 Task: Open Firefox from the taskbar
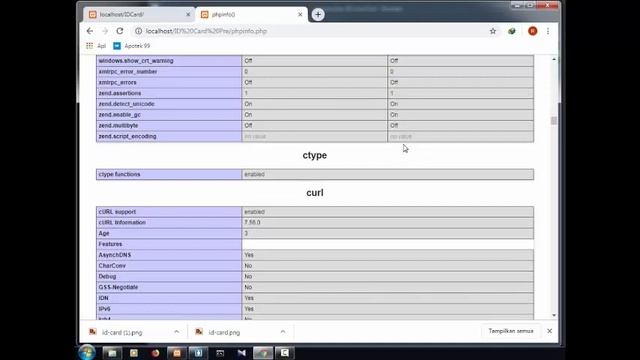(156, 353)
